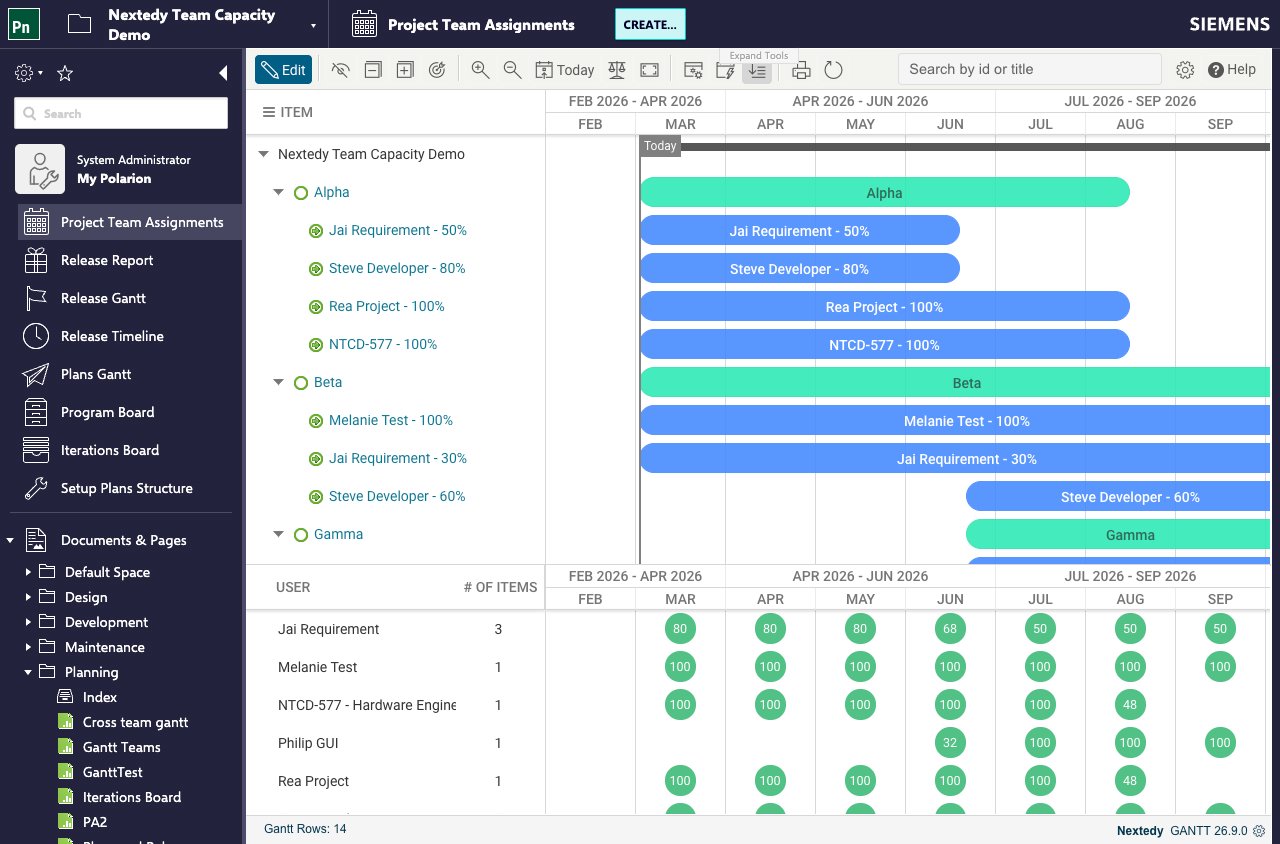Click the Polarion Pn logo icon

[x=23, y=24]
